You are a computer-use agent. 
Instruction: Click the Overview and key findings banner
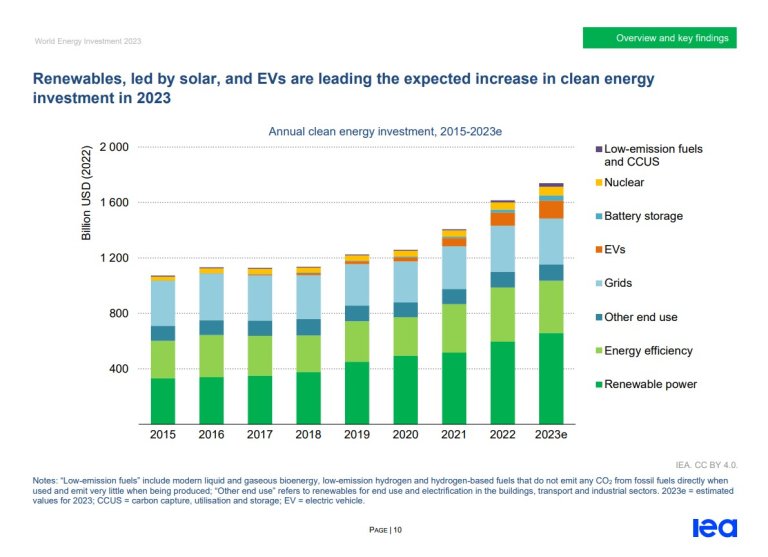tap(659, 38)
